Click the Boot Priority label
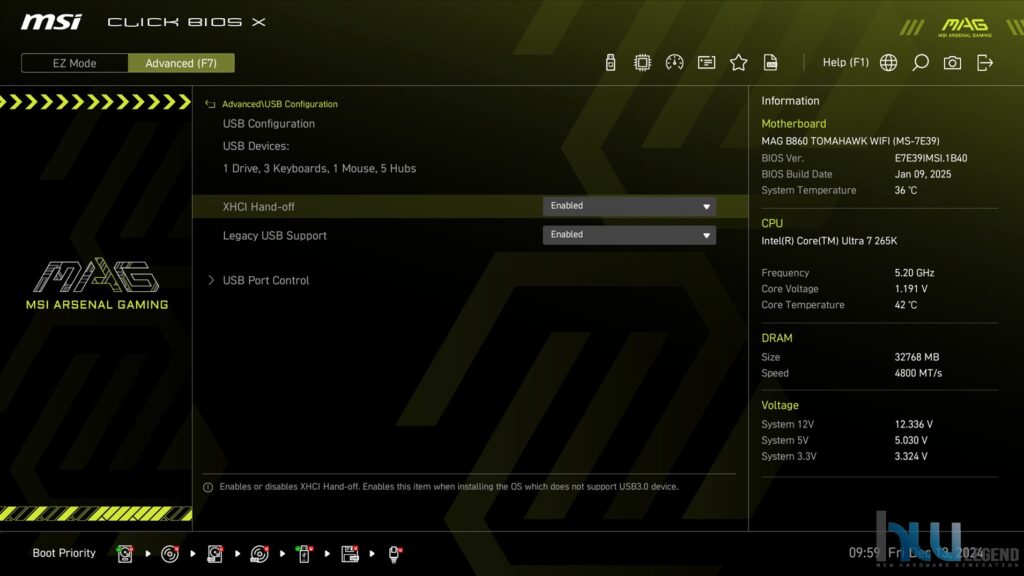The height and width of the screenshot is (576, 1024). coord(64,553)
